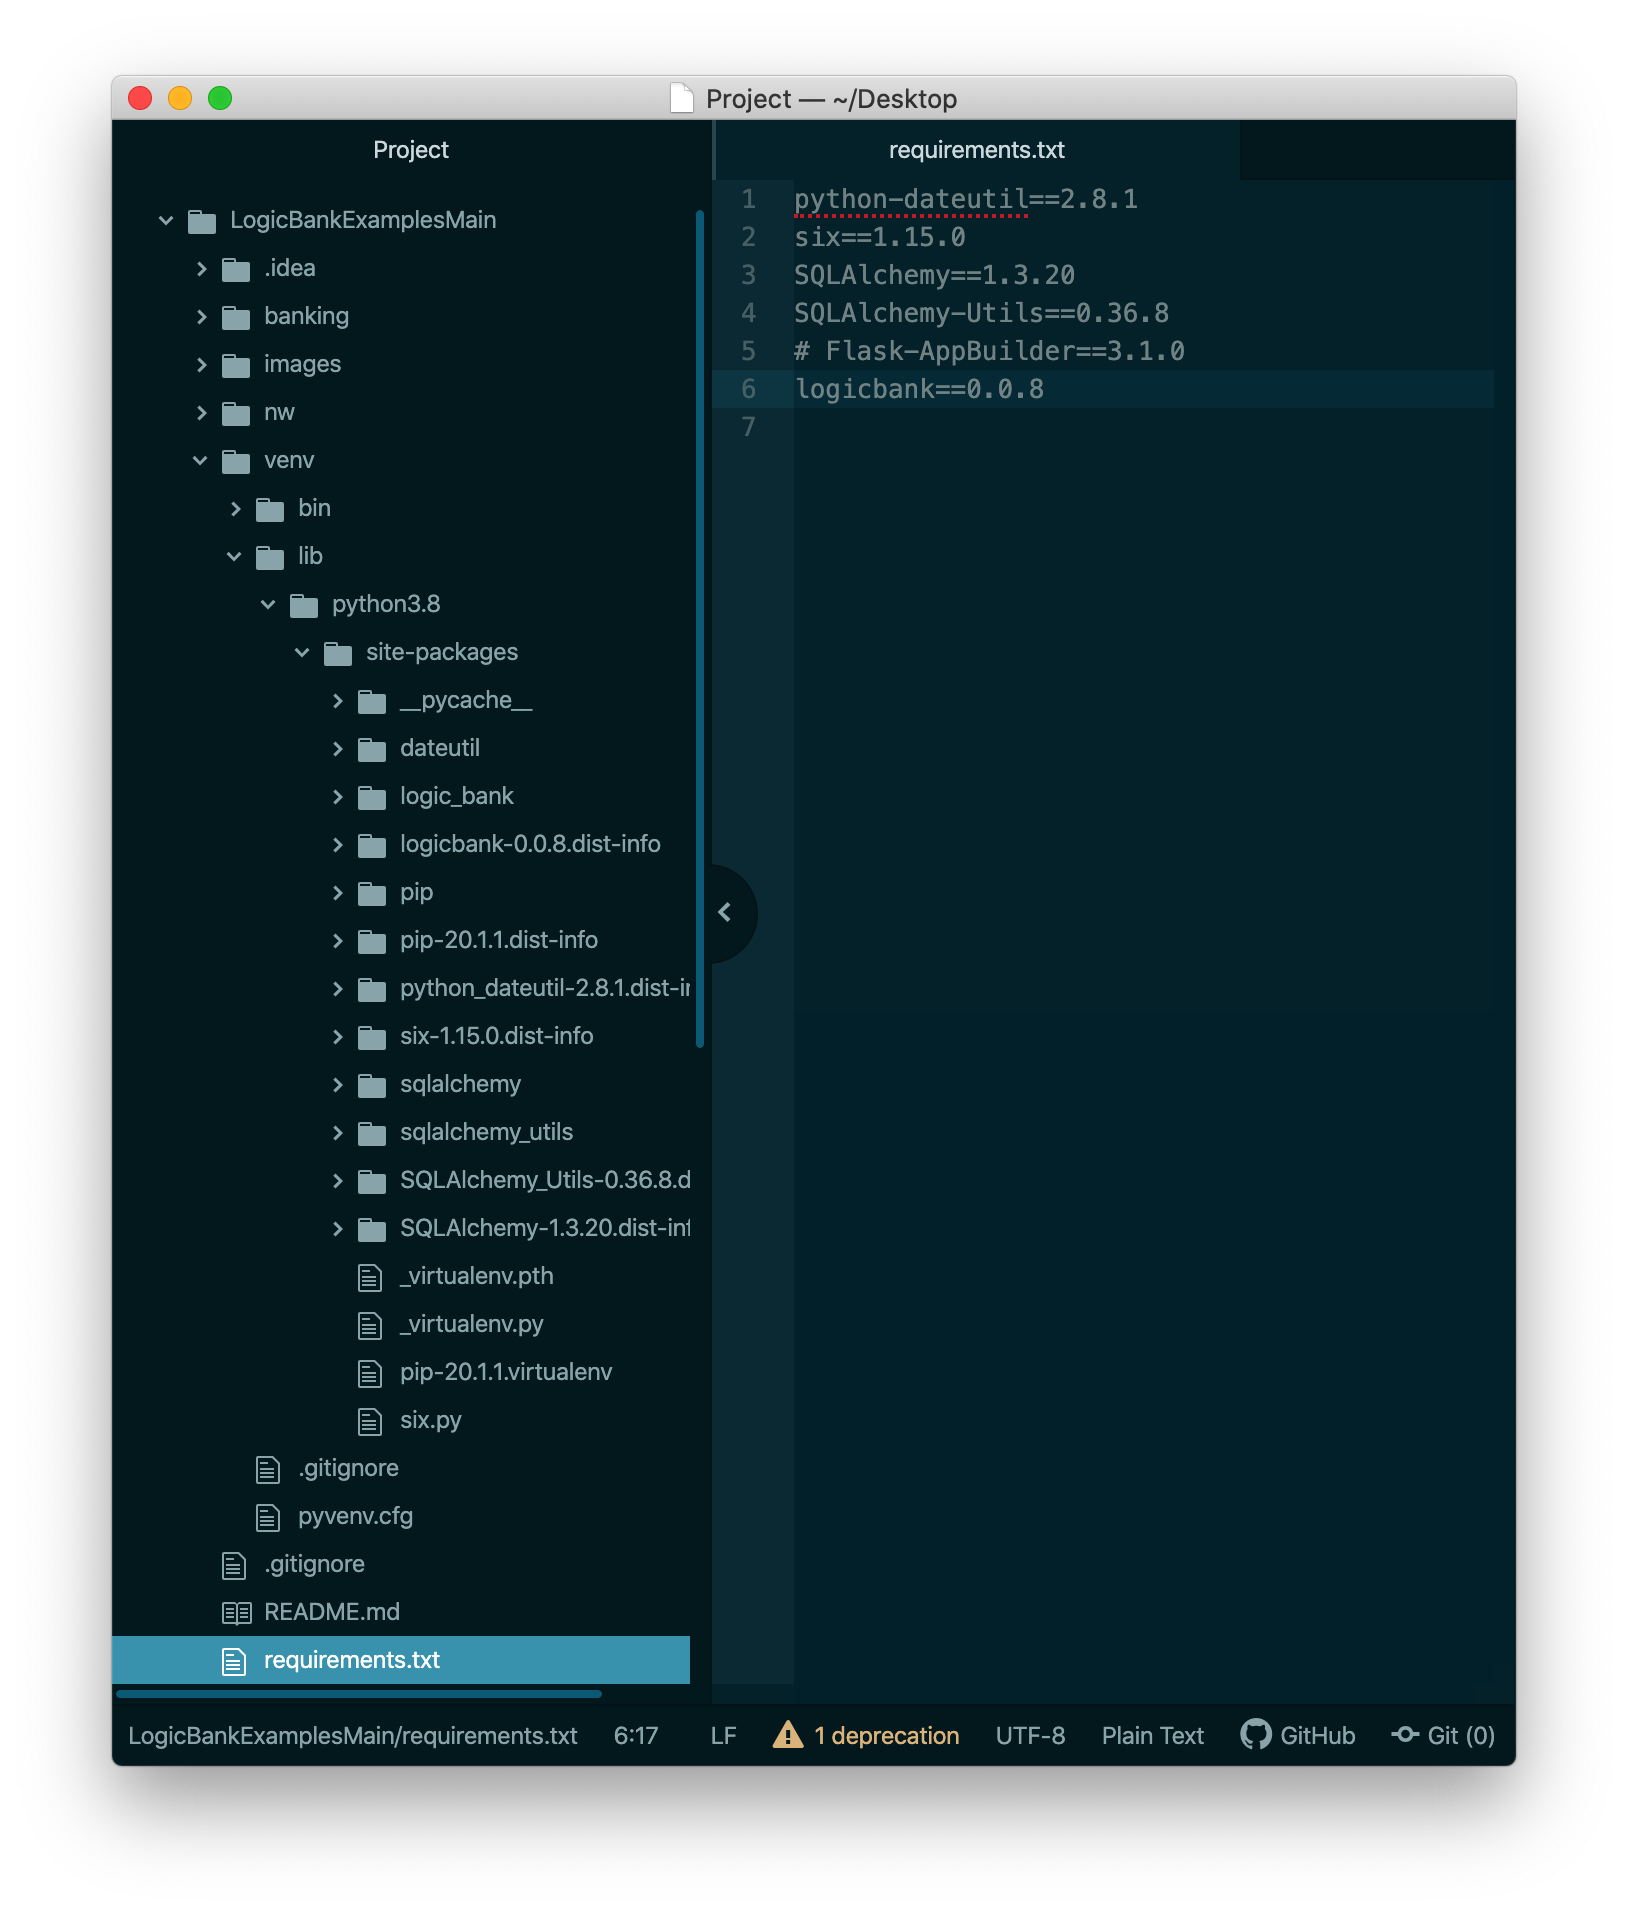Viewport: 1628px width, 1914px height.
Task: Change the Plain Text grammar selector
Action: (1153, 1735)
